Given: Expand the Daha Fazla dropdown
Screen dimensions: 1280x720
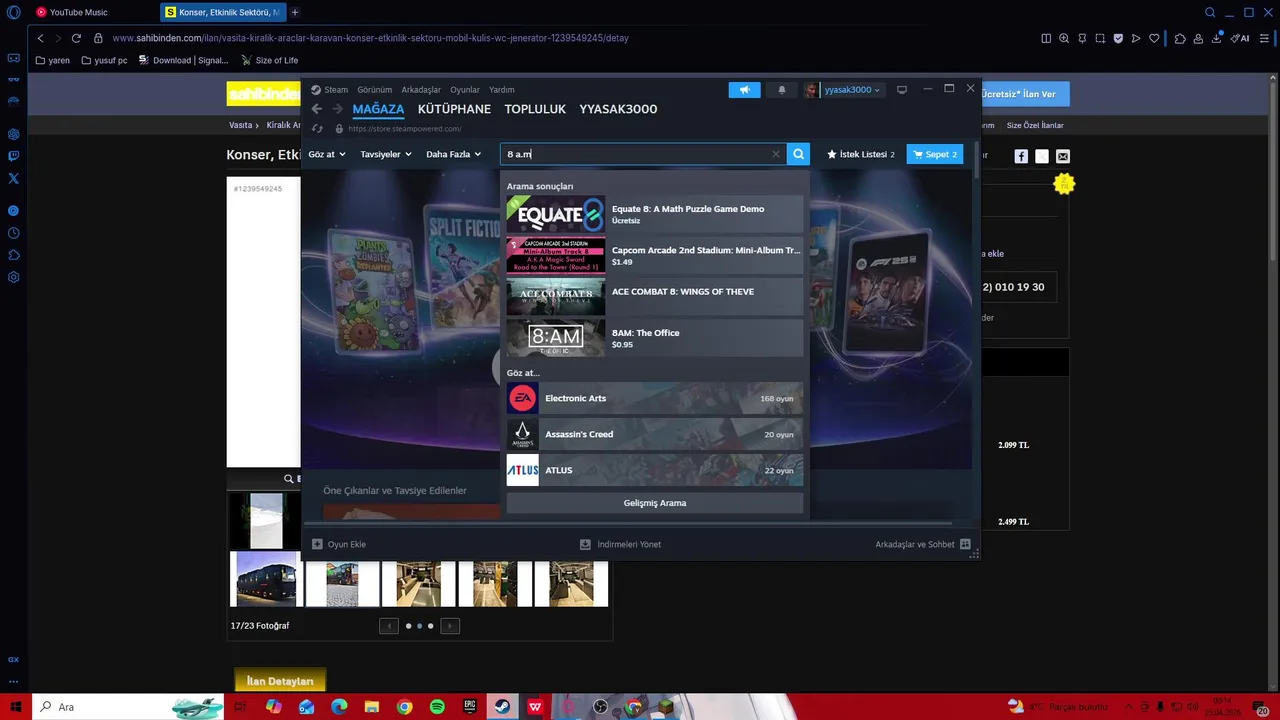Looking at the screenshot, I should point(453,154).
